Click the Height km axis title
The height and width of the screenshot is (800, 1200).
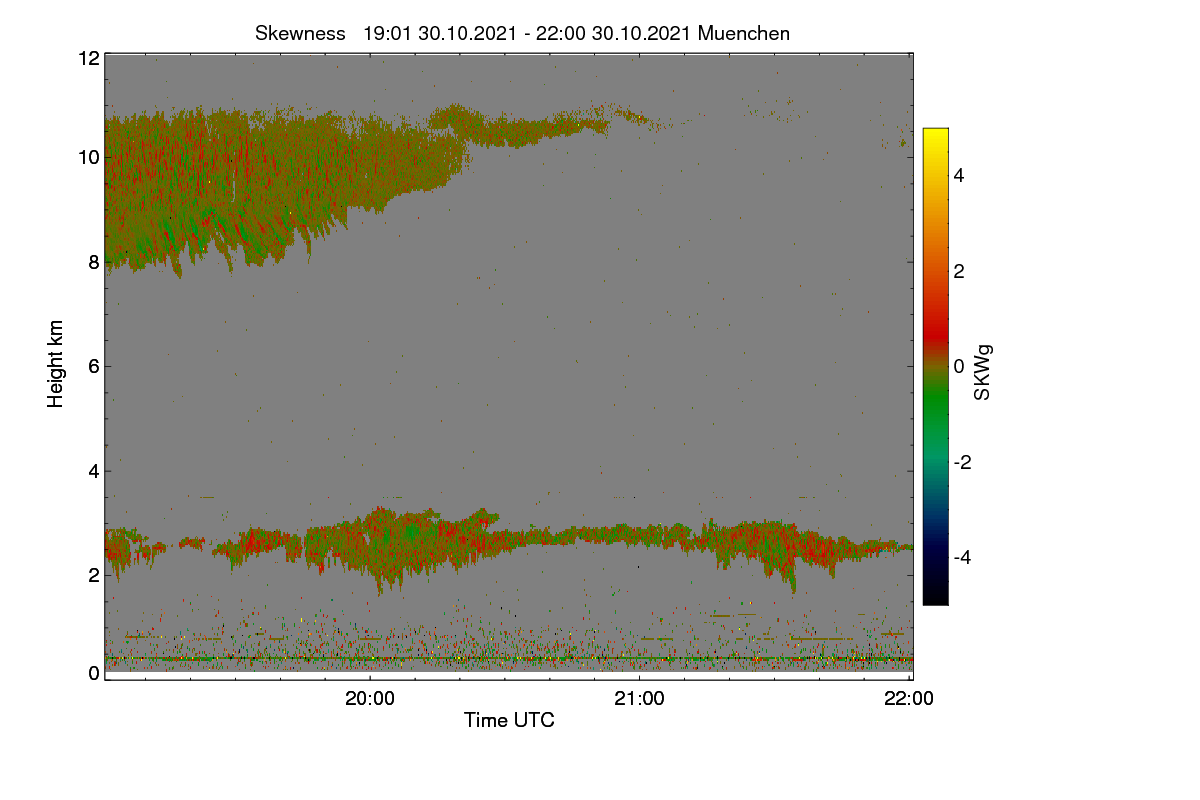point(56,363)
